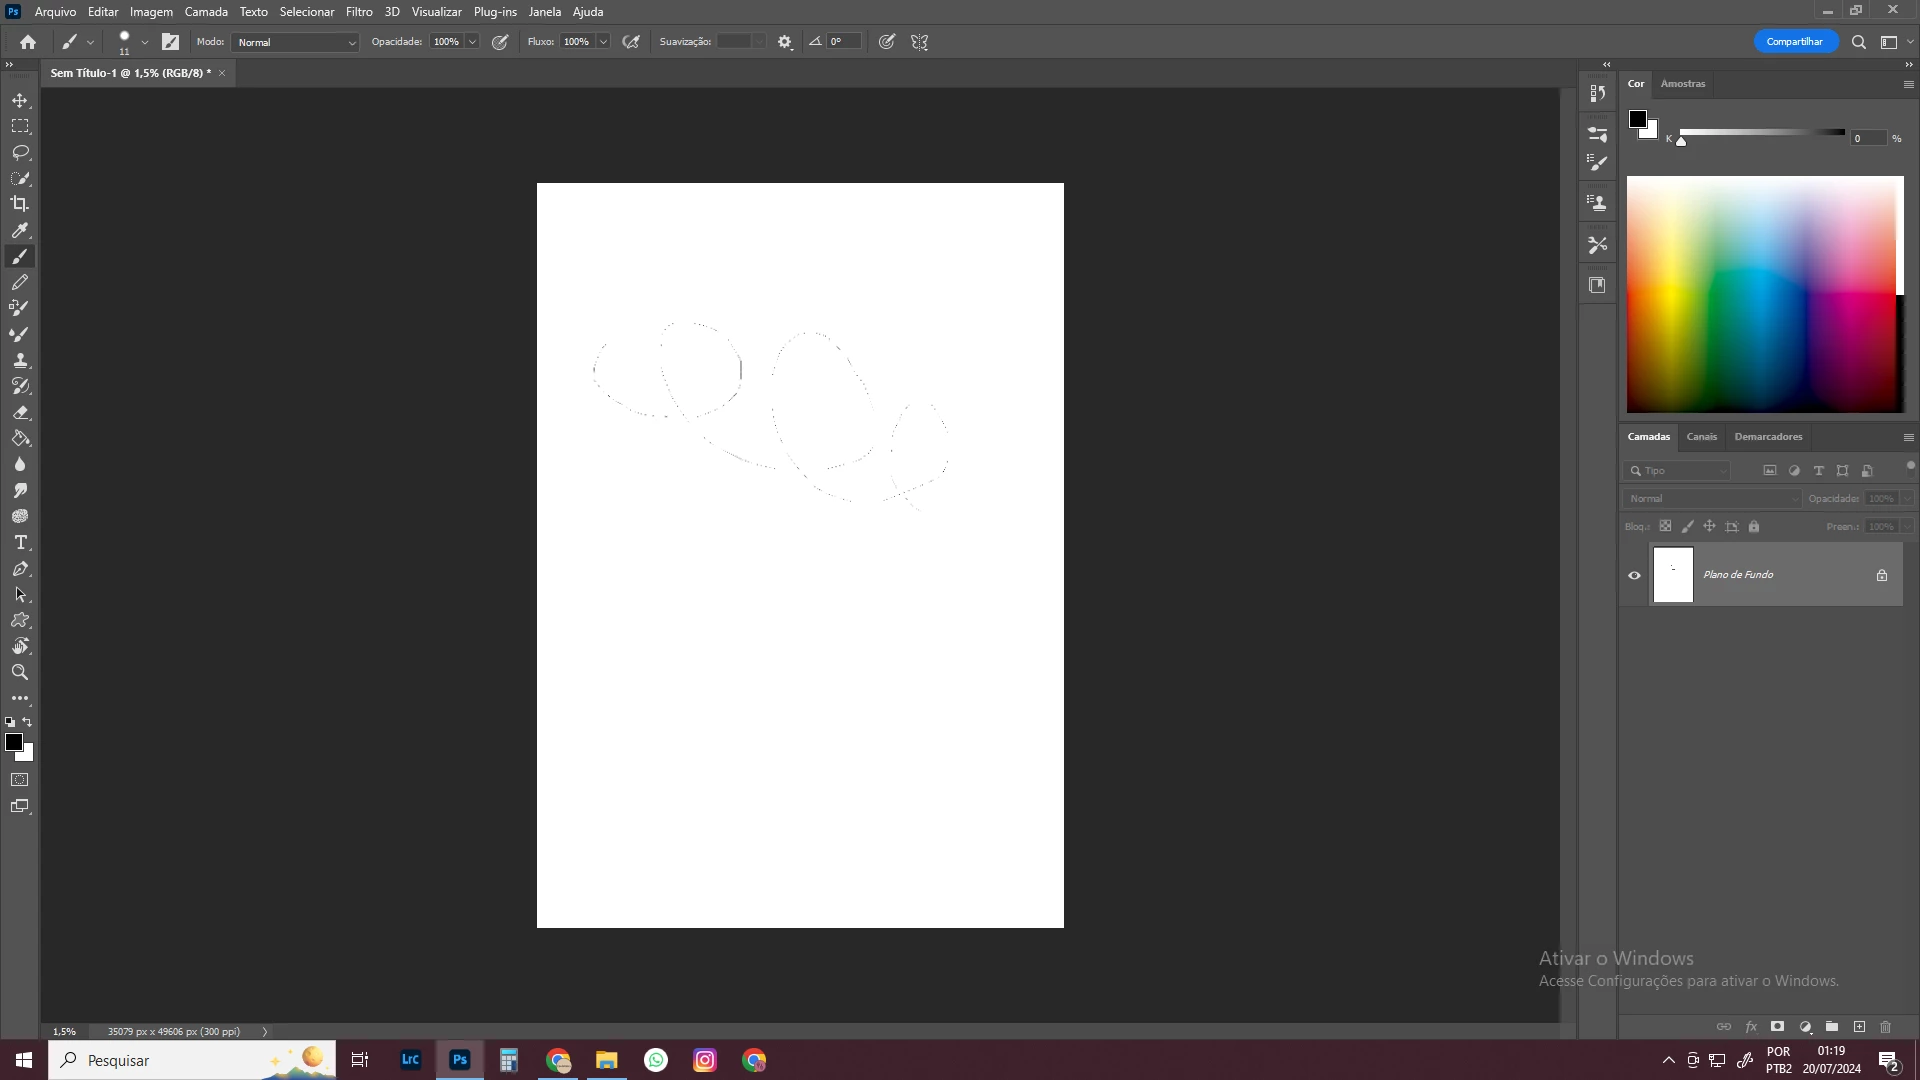Select the Move tool
1920x1080 pixels.
[20, 100]
